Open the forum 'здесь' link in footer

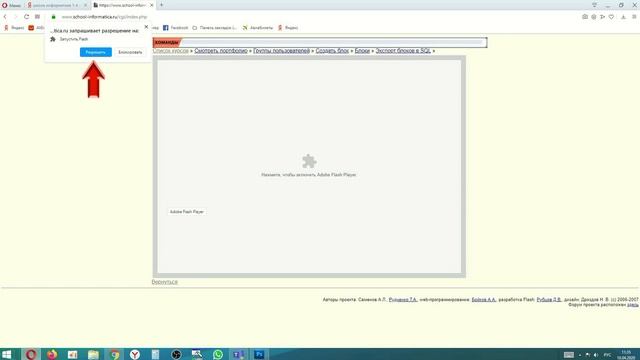(633, 304)
